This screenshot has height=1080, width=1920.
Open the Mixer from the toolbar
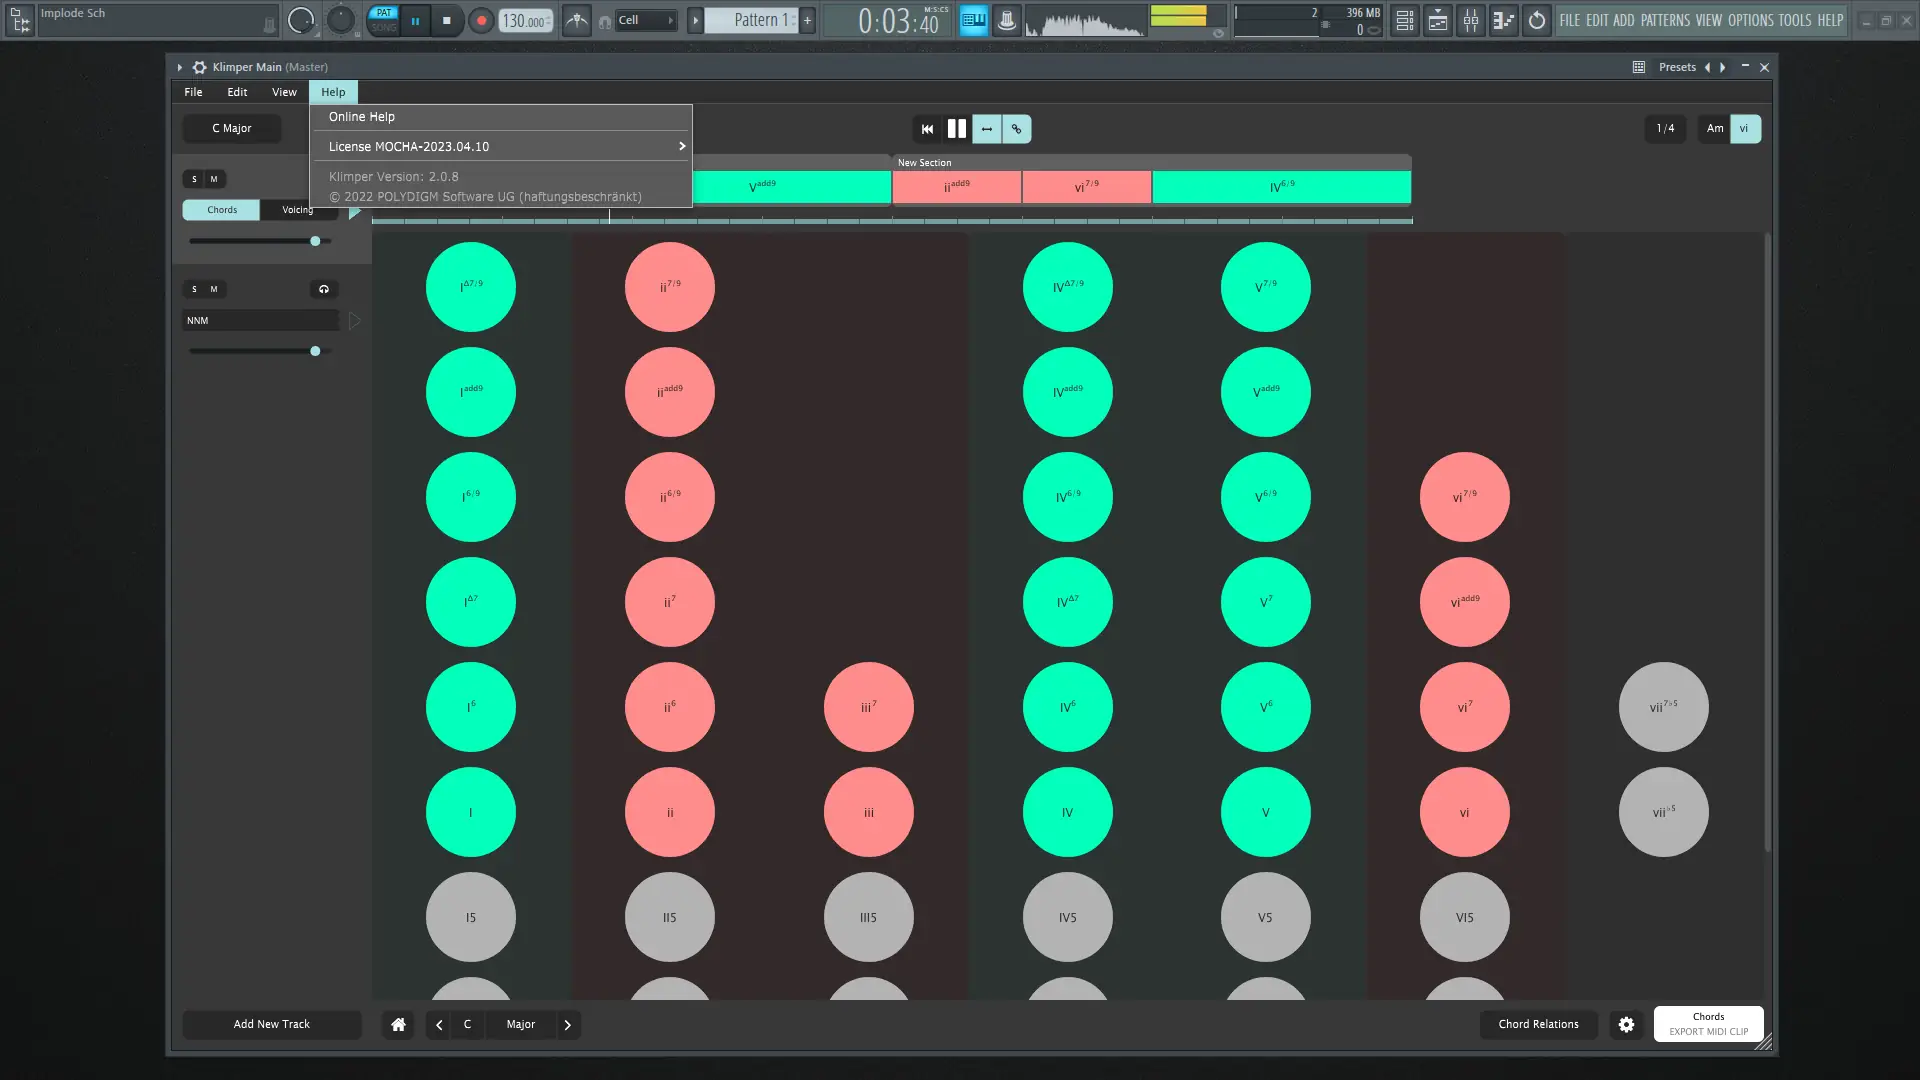(1470, 20)
